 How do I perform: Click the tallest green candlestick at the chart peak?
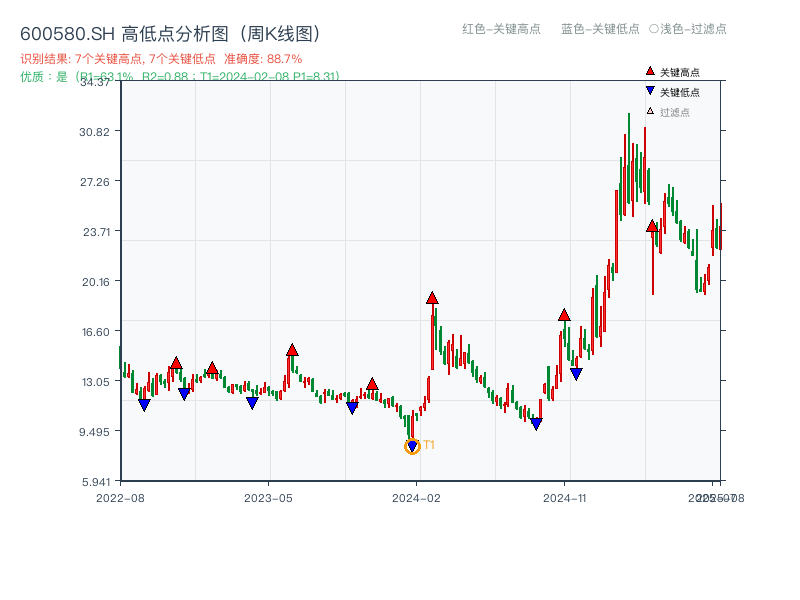coord(629,158)
